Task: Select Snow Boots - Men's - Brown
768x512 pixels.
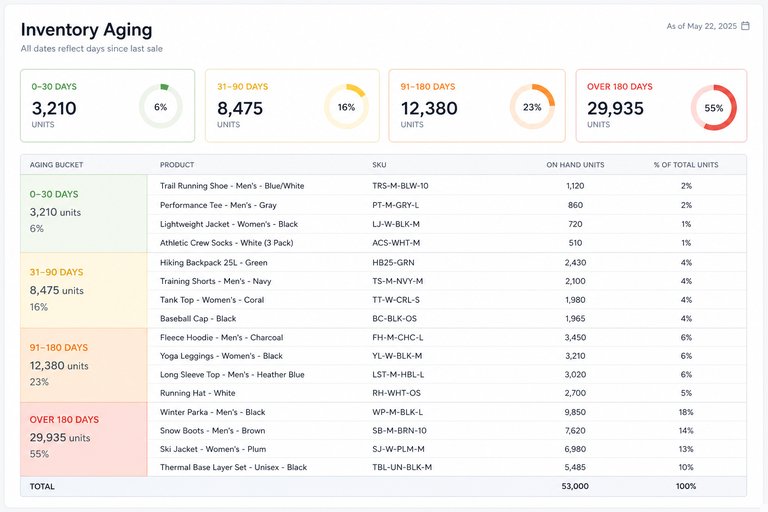Action: click(212, 431)
